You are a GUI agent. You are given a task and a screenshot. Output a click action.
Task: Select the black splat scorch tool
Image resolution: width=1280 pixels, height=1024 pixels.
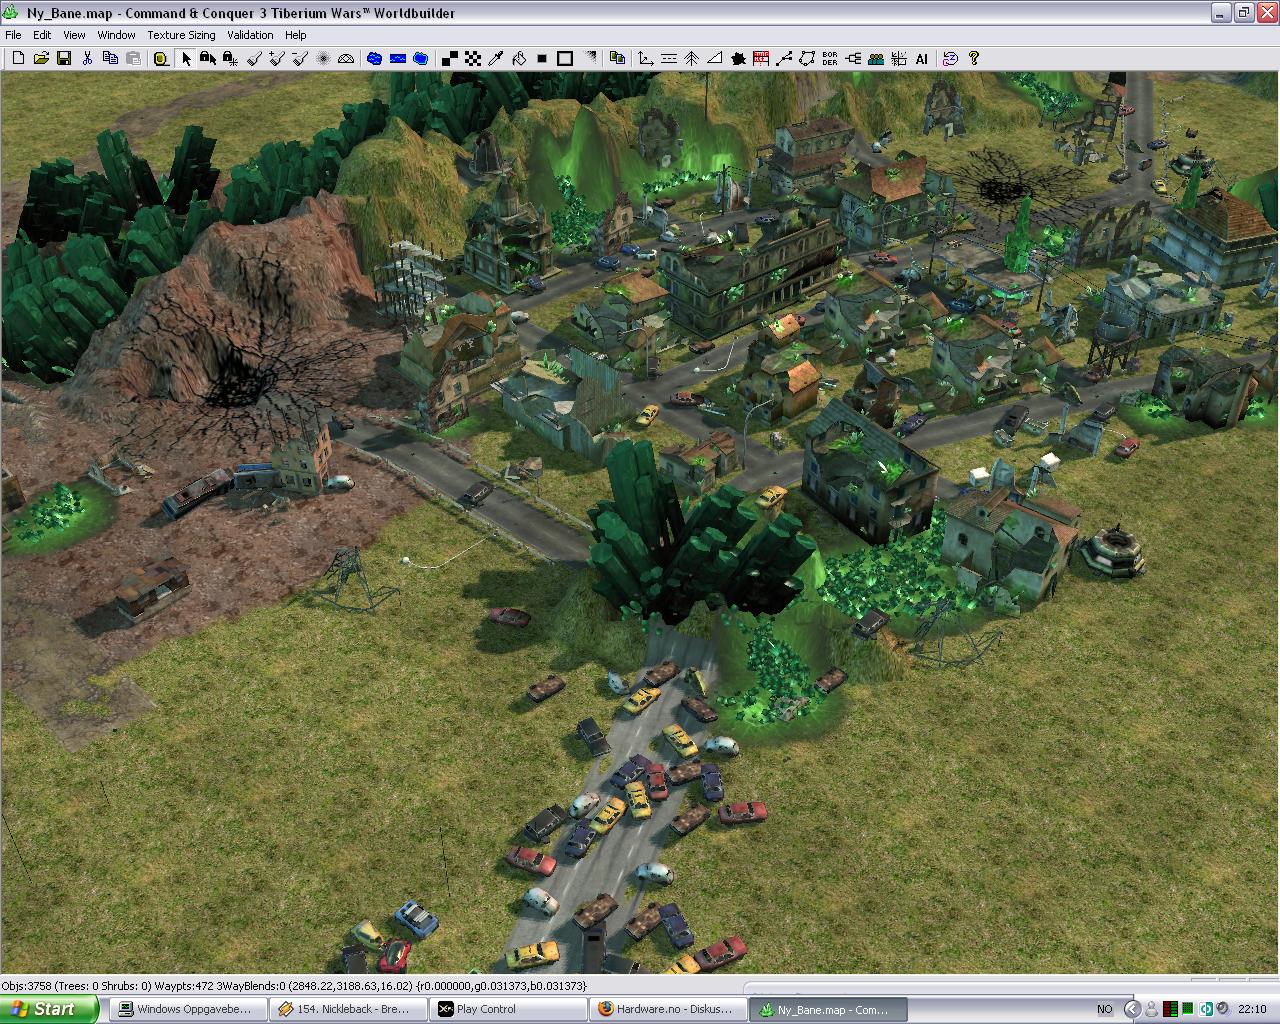point(738,58)
